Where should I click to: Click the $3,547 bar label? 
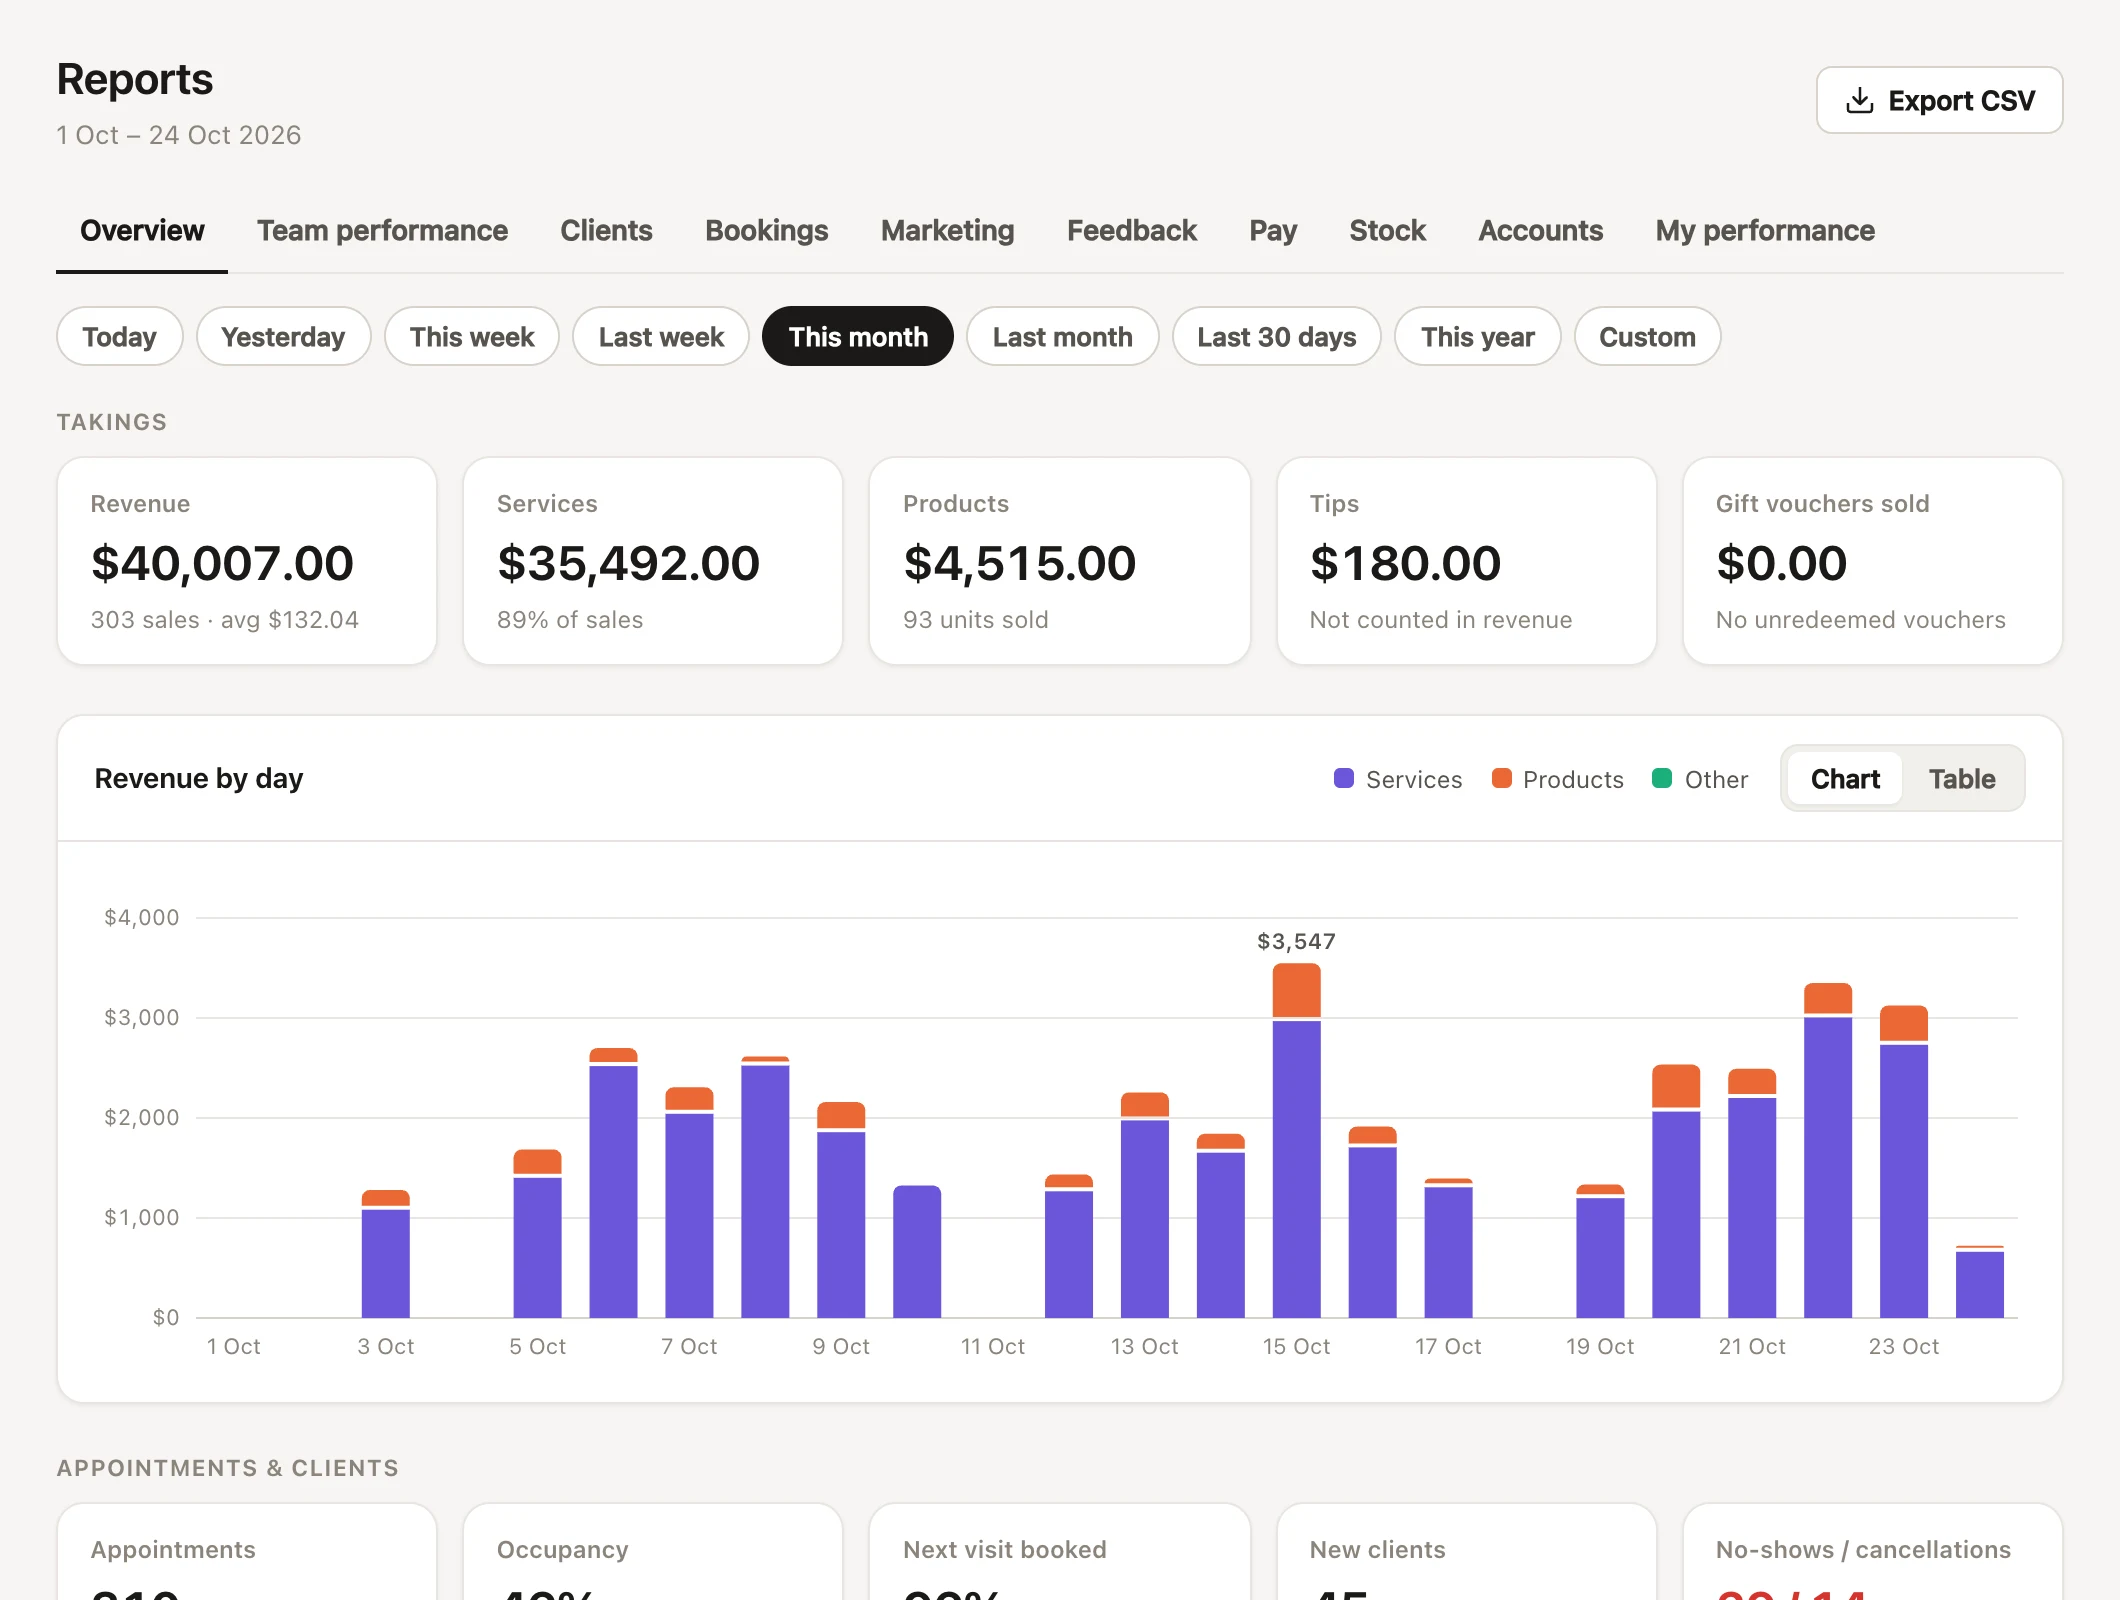pos(1296,941)
